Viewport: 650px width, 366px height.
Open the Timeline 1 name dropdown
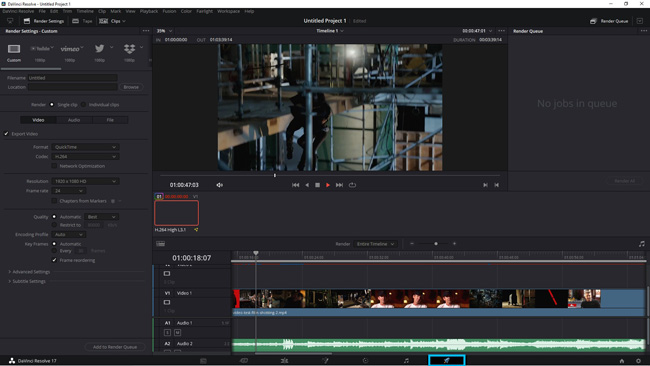[x=330, y=31]
